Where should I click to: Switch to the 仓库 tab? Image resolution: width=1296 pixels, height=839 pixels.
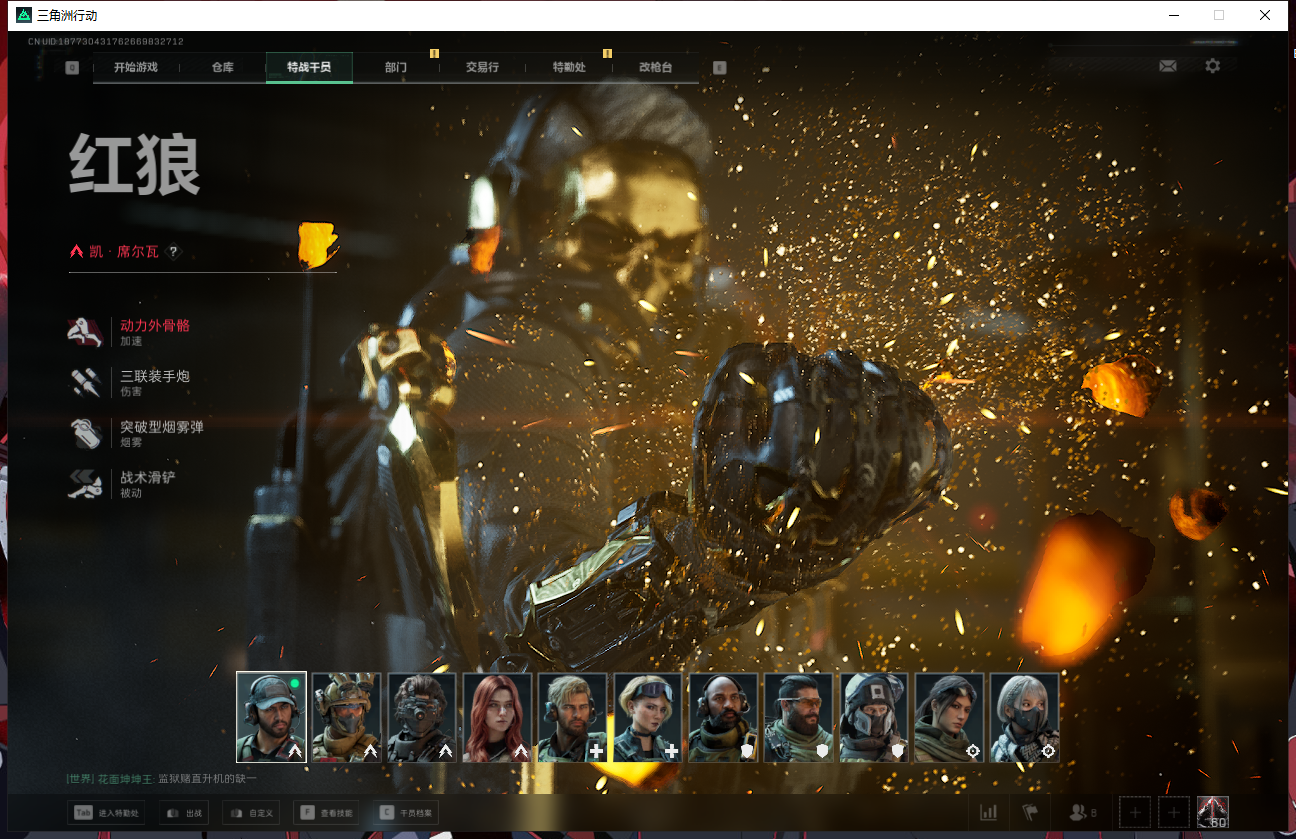coord(222,67)
